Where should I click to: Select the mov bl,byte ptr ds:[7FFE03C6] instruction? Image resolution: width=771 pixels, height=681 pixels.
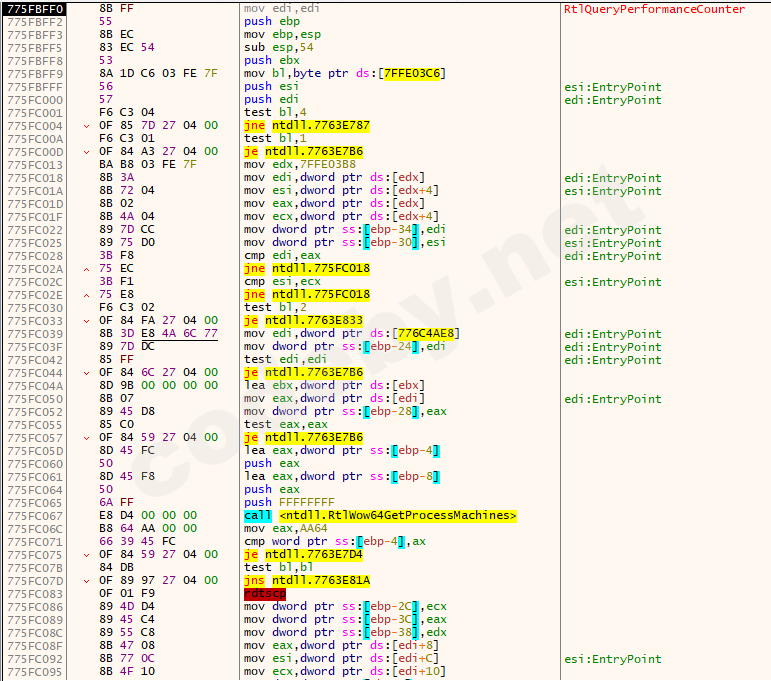pos(344,74)
